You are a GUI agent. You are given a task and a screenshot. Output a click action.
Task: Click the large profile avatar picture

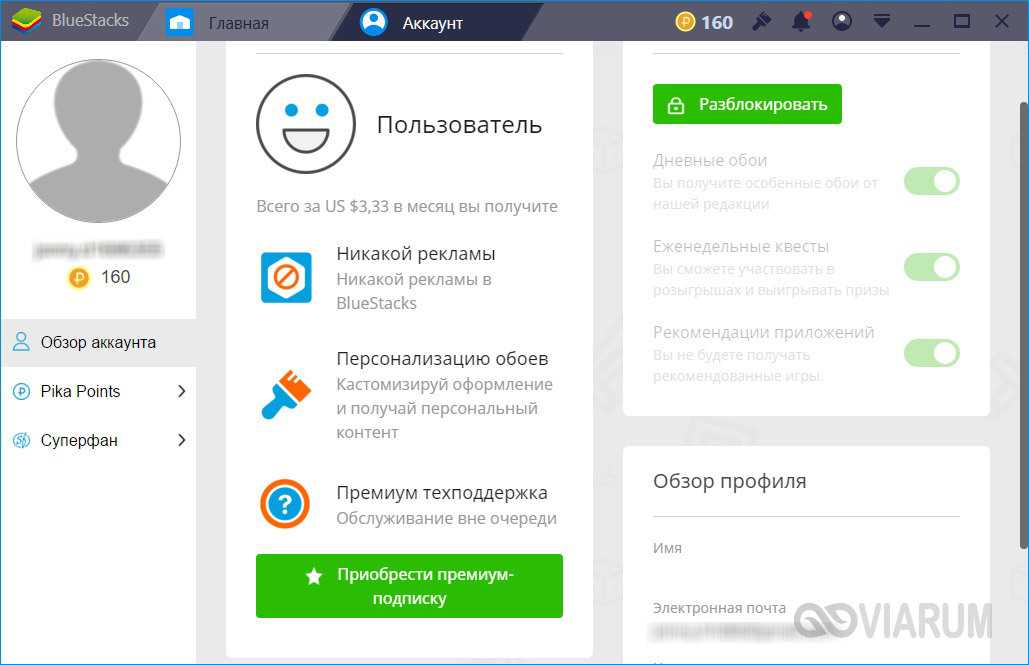(98, 141)
